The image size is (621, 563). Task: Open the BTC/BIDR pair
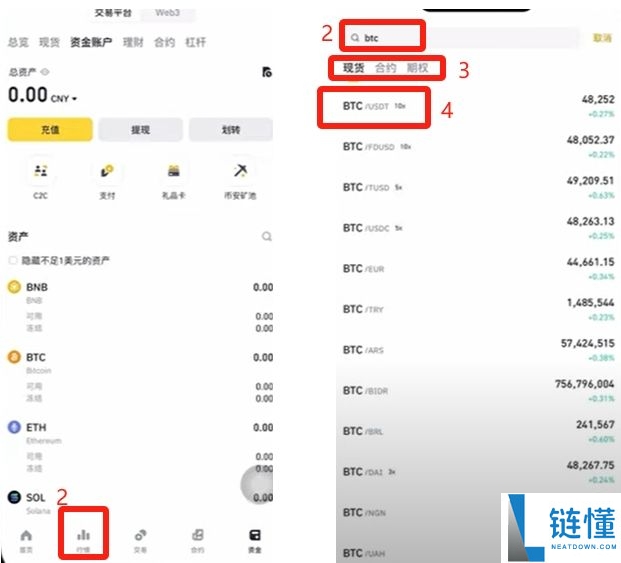coord(478,391)
